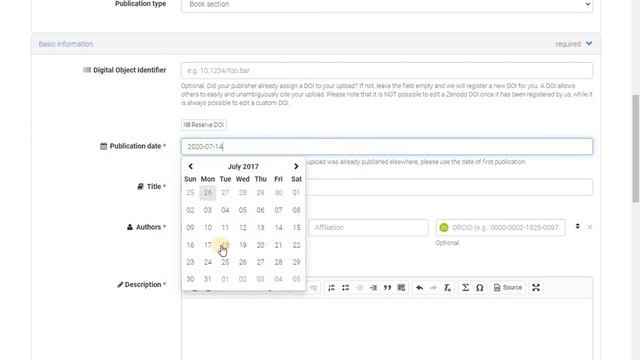Select July 06 in calendar
Image resolution: width=640 pixels, height=360 pixels.
260,210
